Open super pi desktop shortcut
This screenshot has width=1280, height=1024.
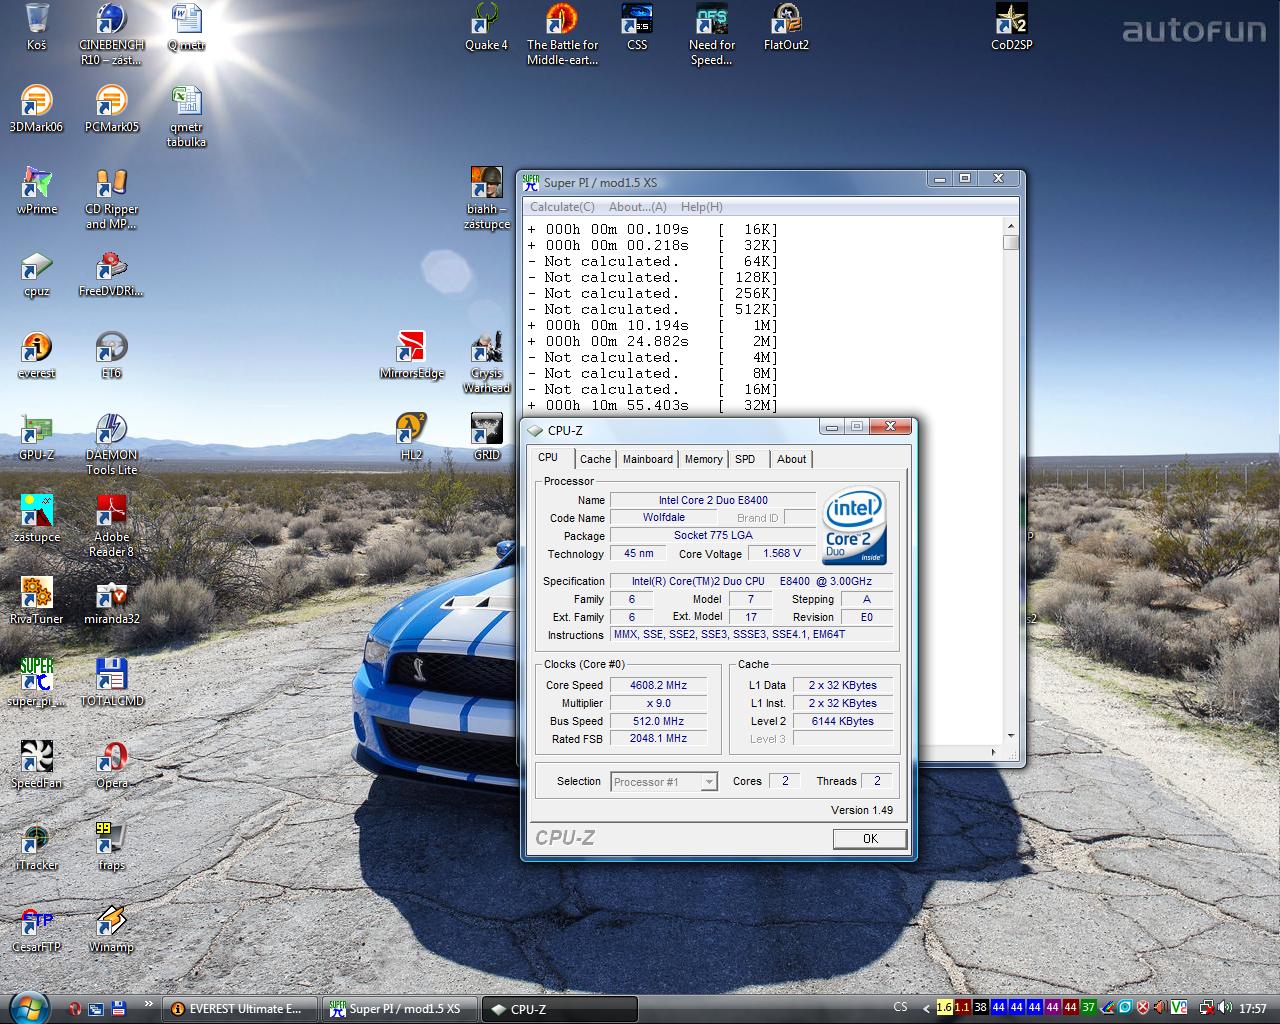tap(37, 682)
